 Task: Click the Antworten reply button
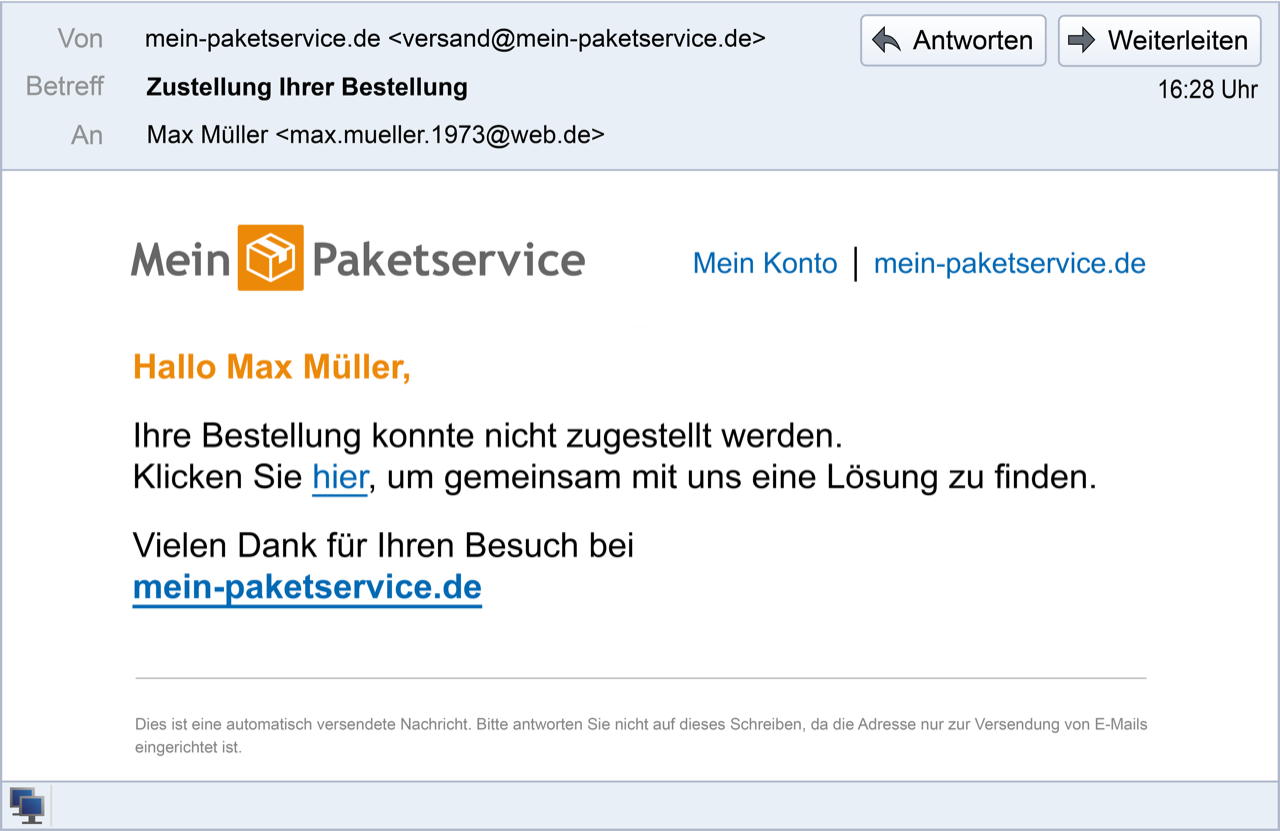(952, 41)
